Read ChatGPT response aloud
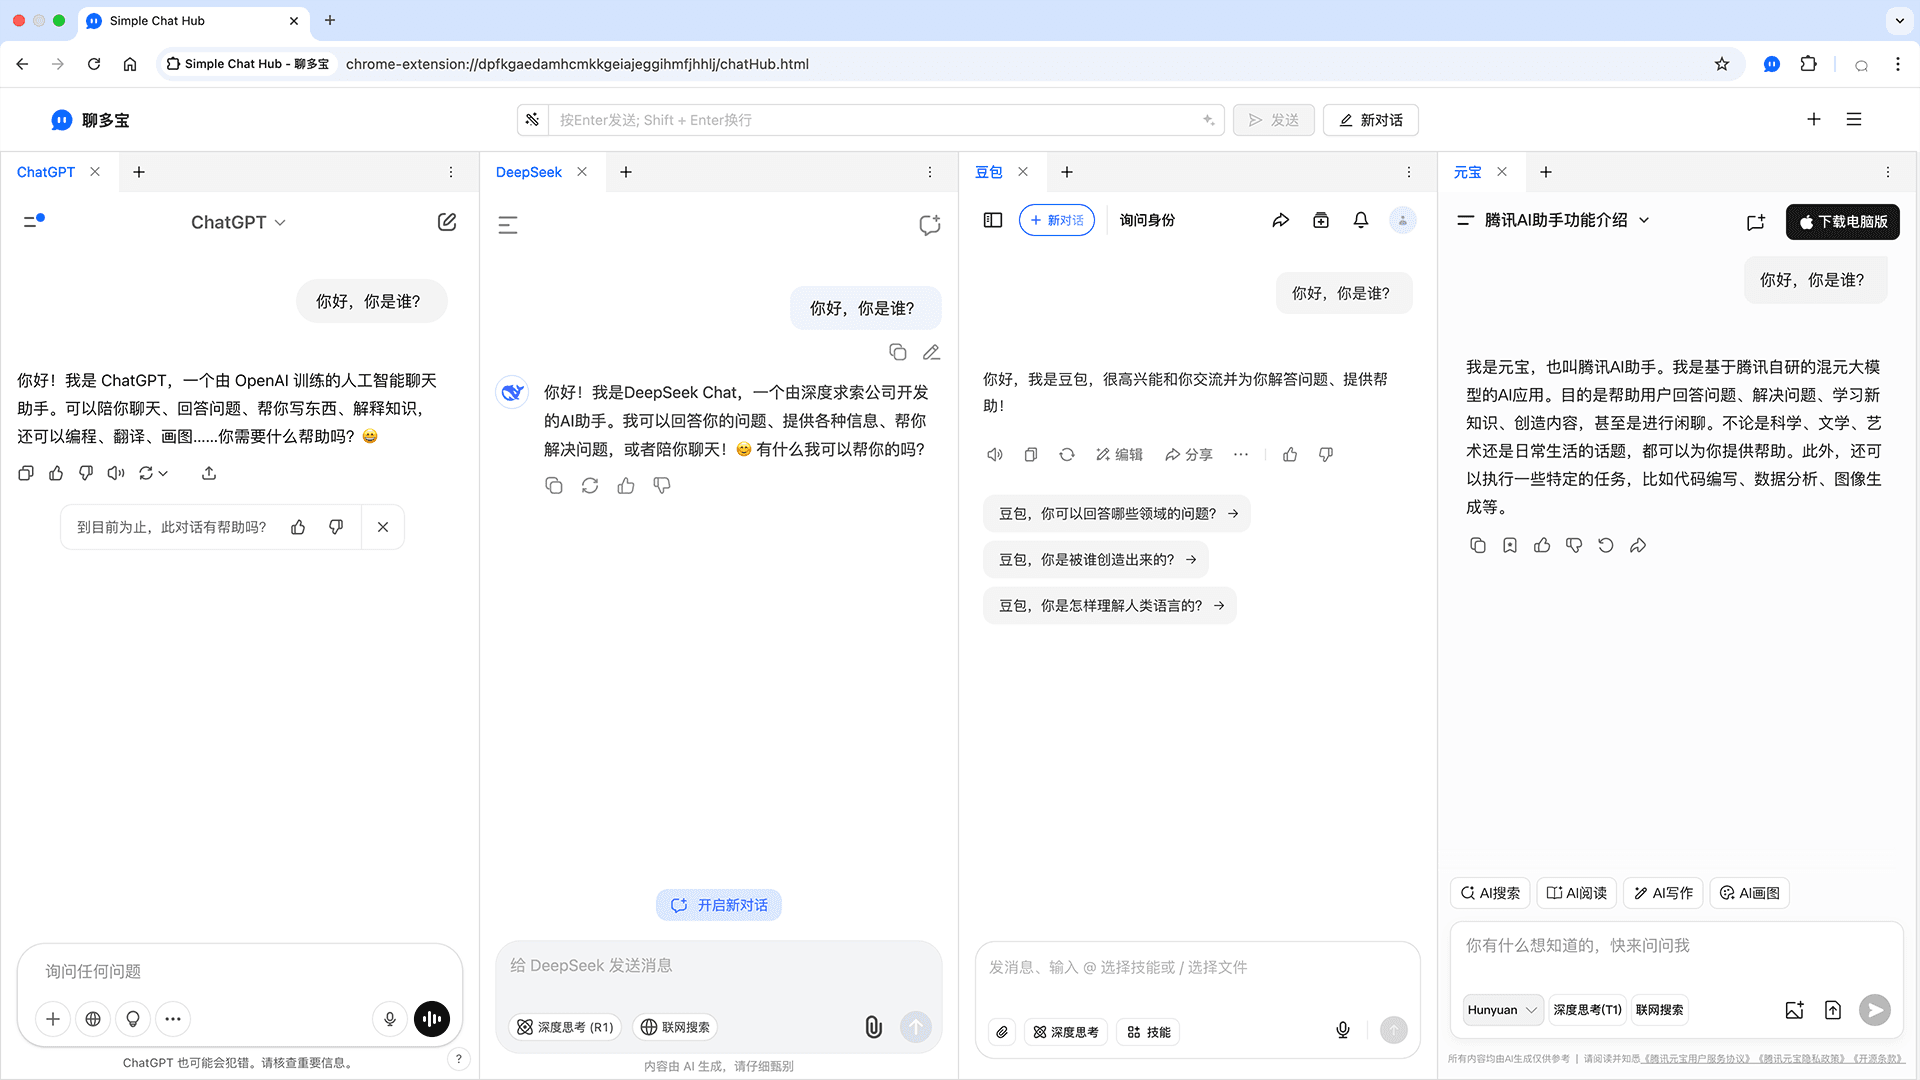 click(x=116, y=473)
